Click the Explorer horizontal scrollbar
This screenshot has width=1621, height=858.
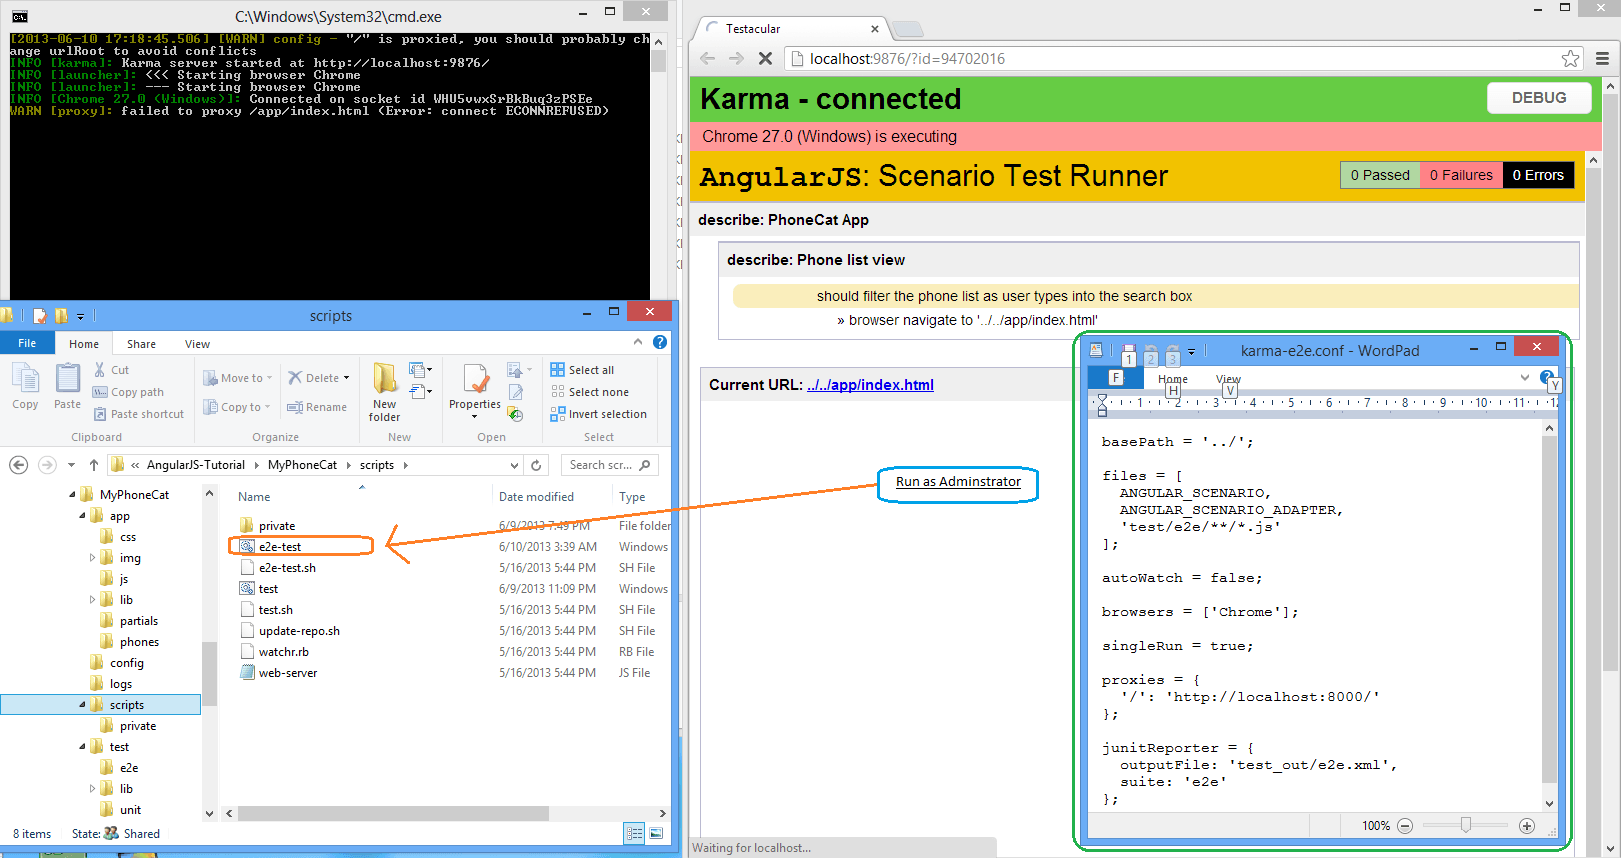tap(394, 813)
